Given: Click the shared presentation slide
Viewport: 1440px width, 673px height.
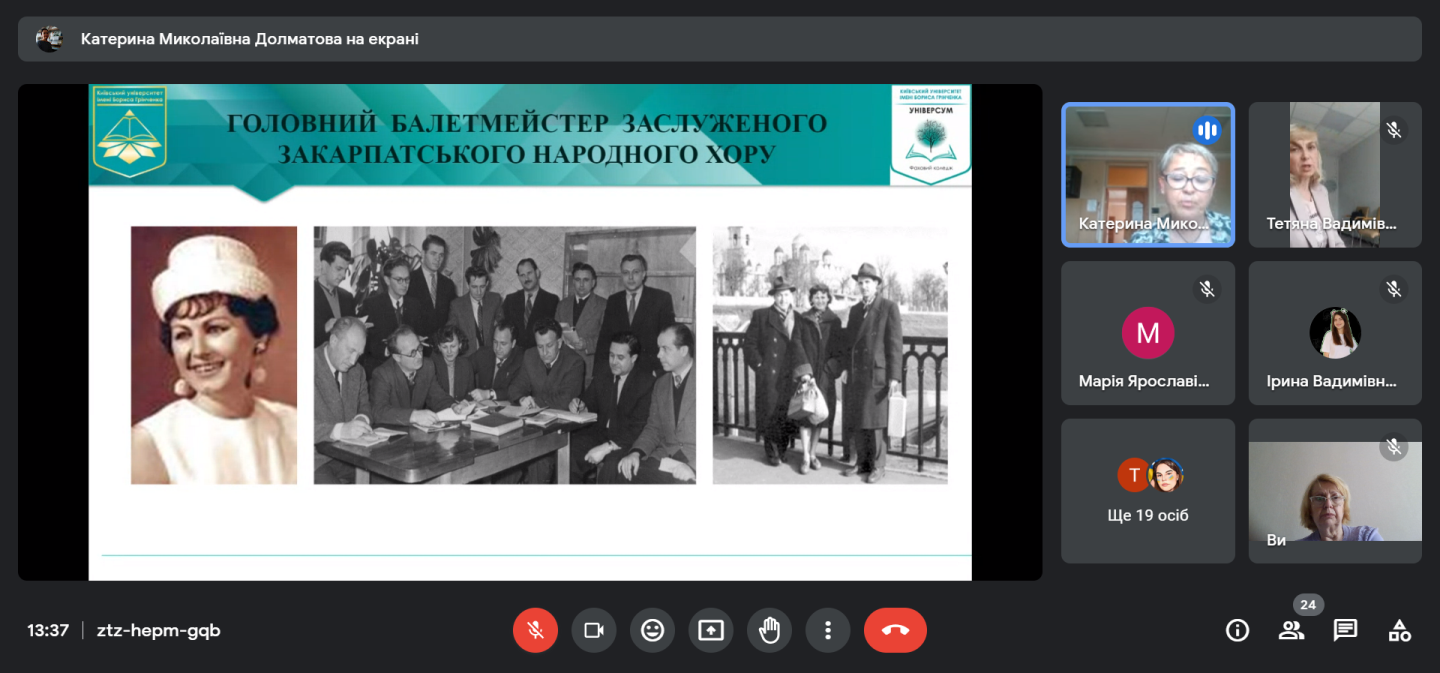Looking at the screenshot, I should [x=529, y=332].
